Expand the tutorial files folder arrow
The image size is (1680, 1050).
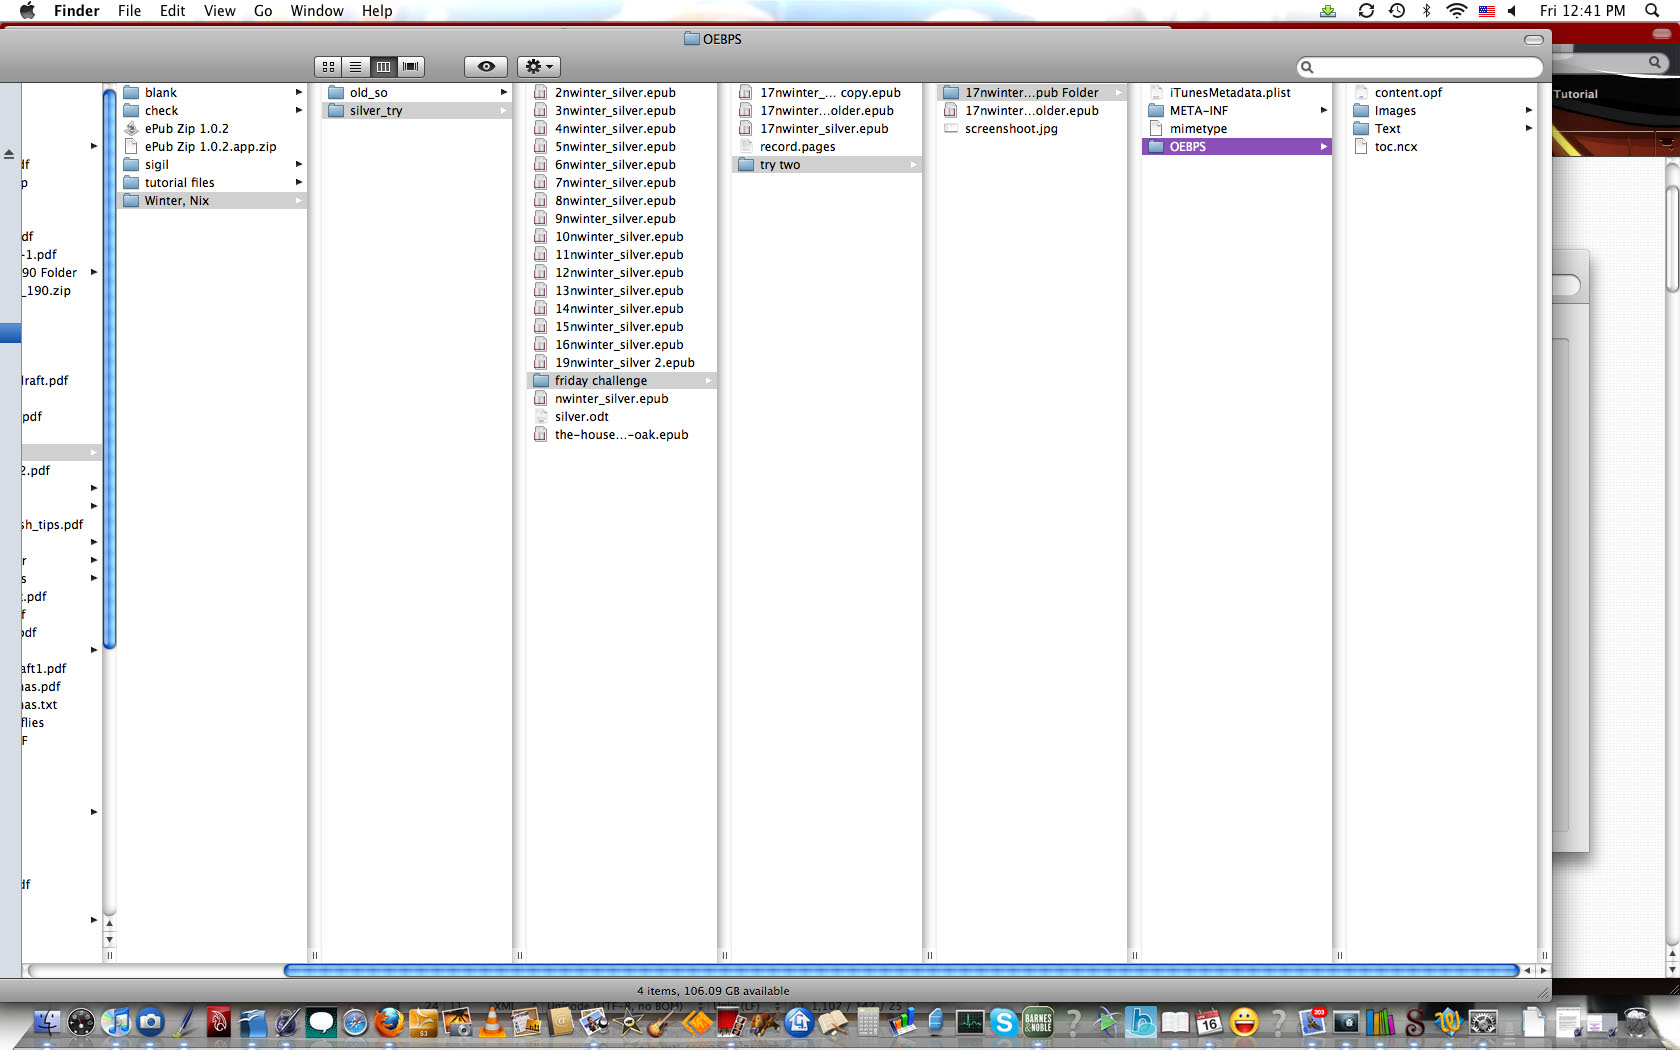click(298, 182)
